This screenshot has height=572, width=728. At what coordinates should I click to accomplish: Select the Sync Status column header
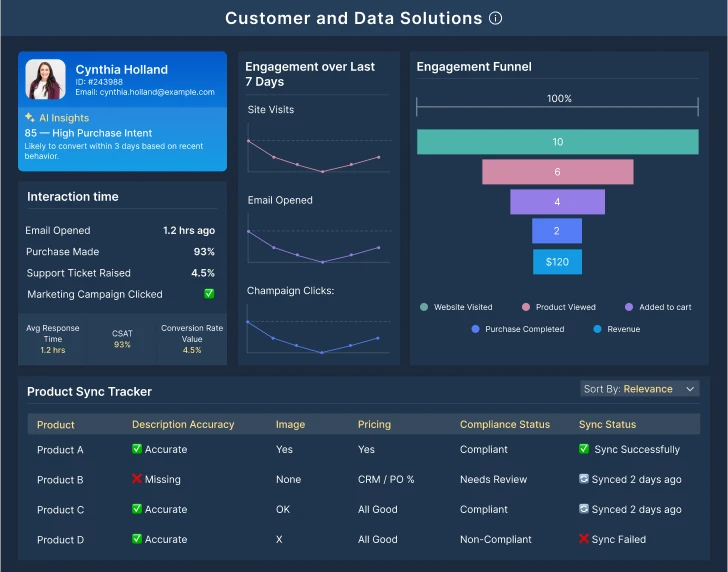click(607, 425)
